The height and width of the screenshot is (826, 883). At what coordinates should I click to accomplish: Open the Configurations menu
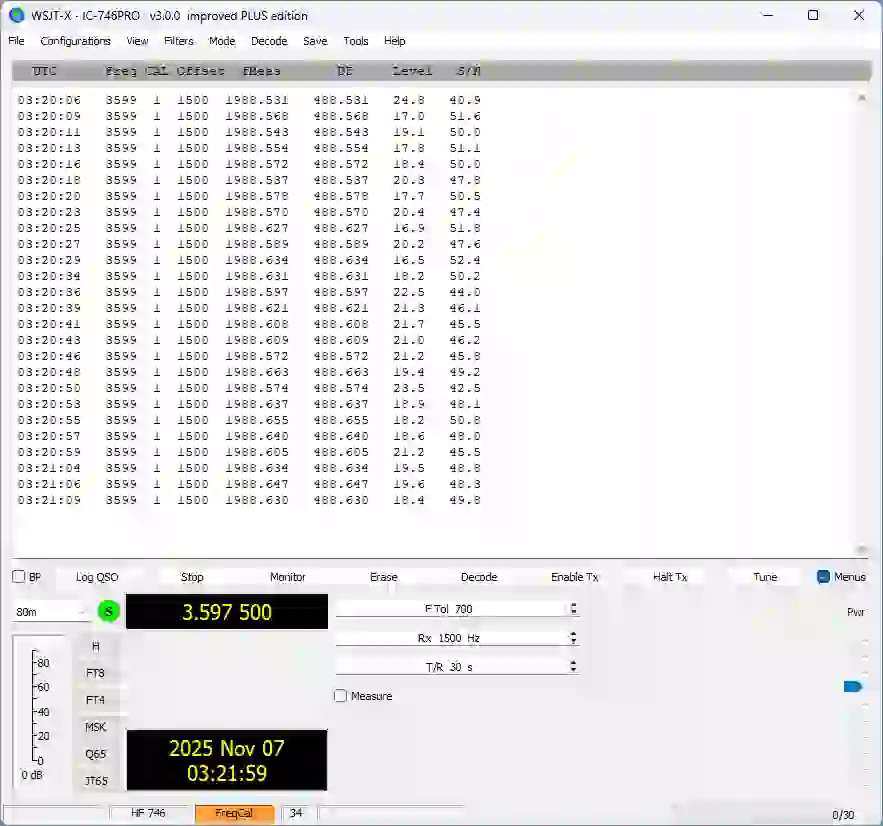coord(75,41)
